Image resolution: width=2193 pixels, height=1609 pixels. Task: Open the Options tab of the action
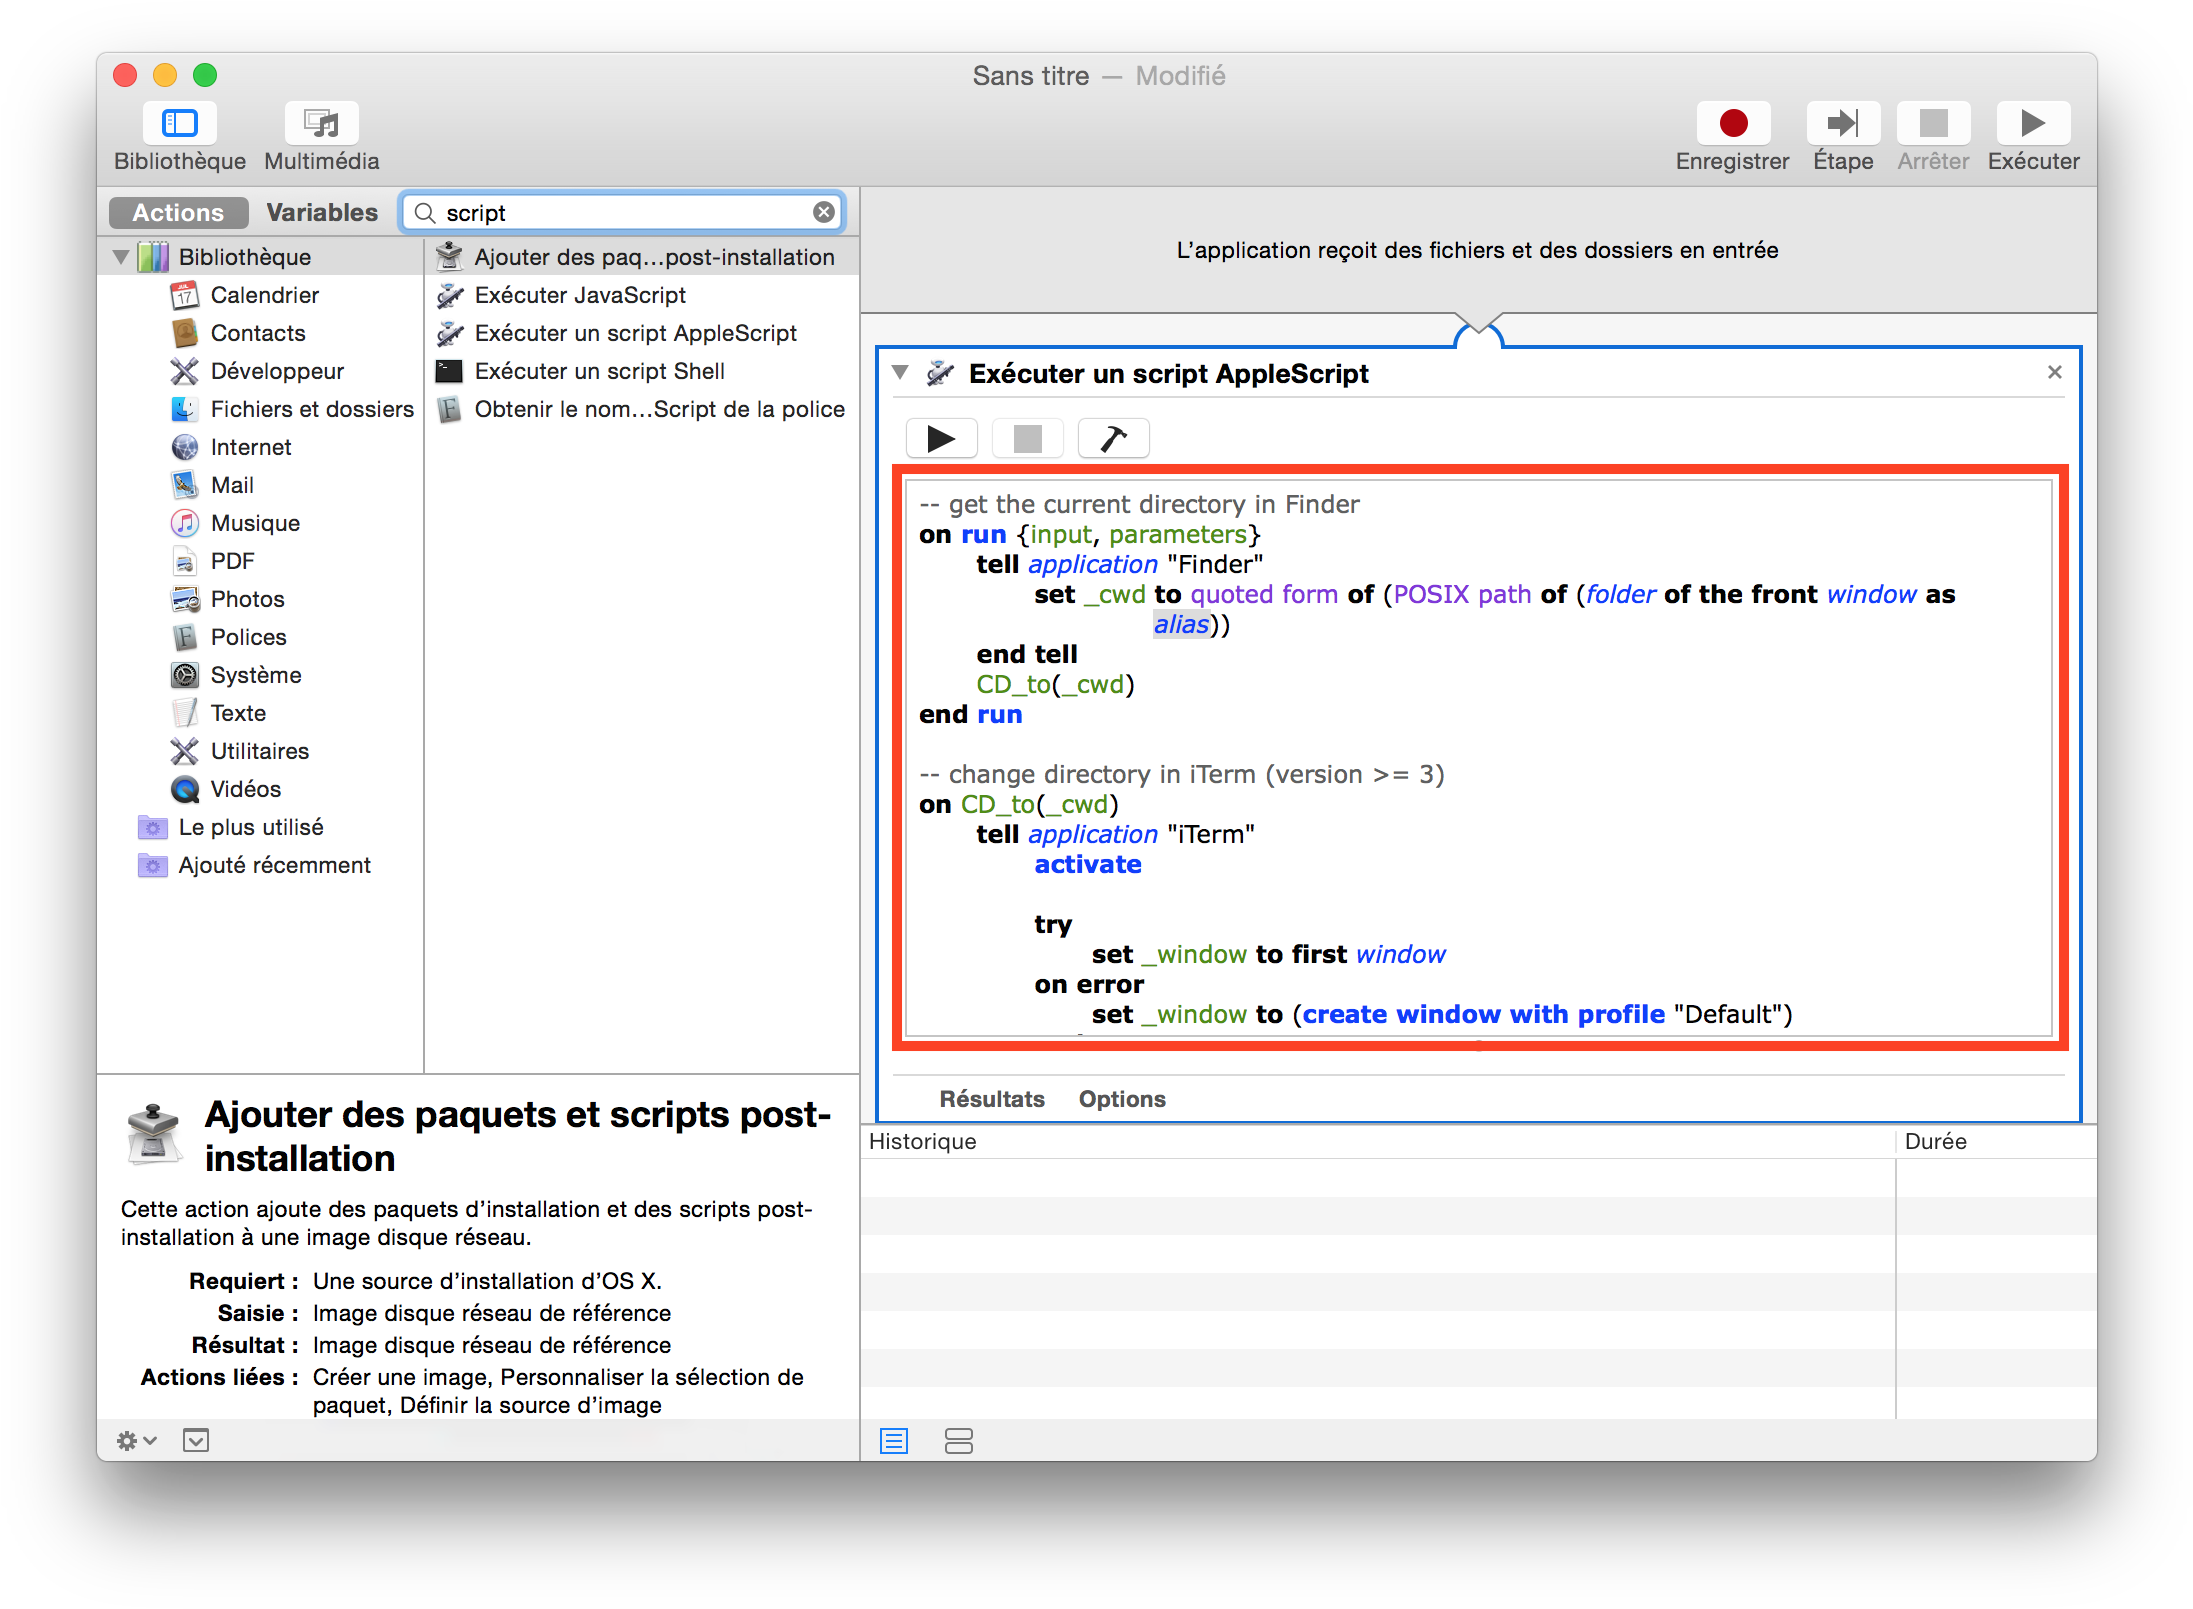pos(1122,1099)
